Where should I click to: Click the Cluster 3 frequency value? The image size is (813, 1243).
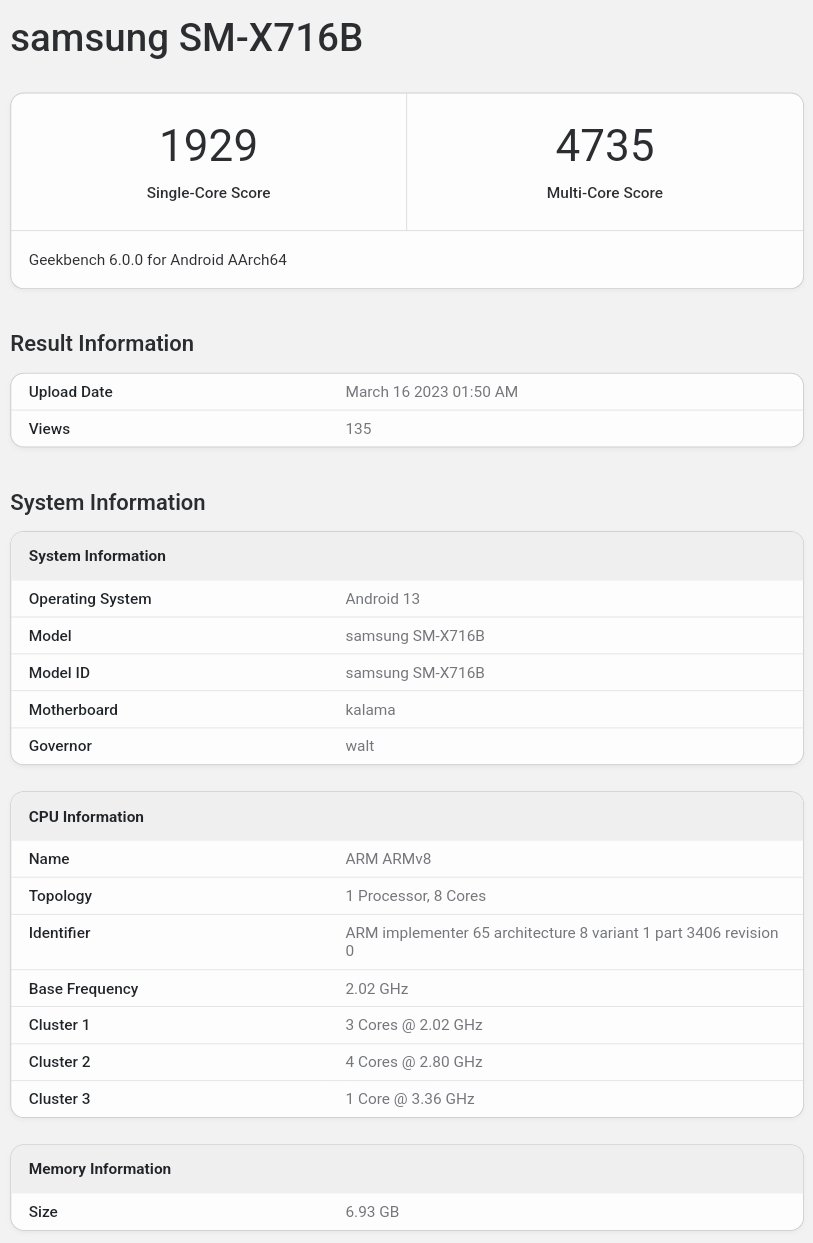click(x=409, y=1099)
